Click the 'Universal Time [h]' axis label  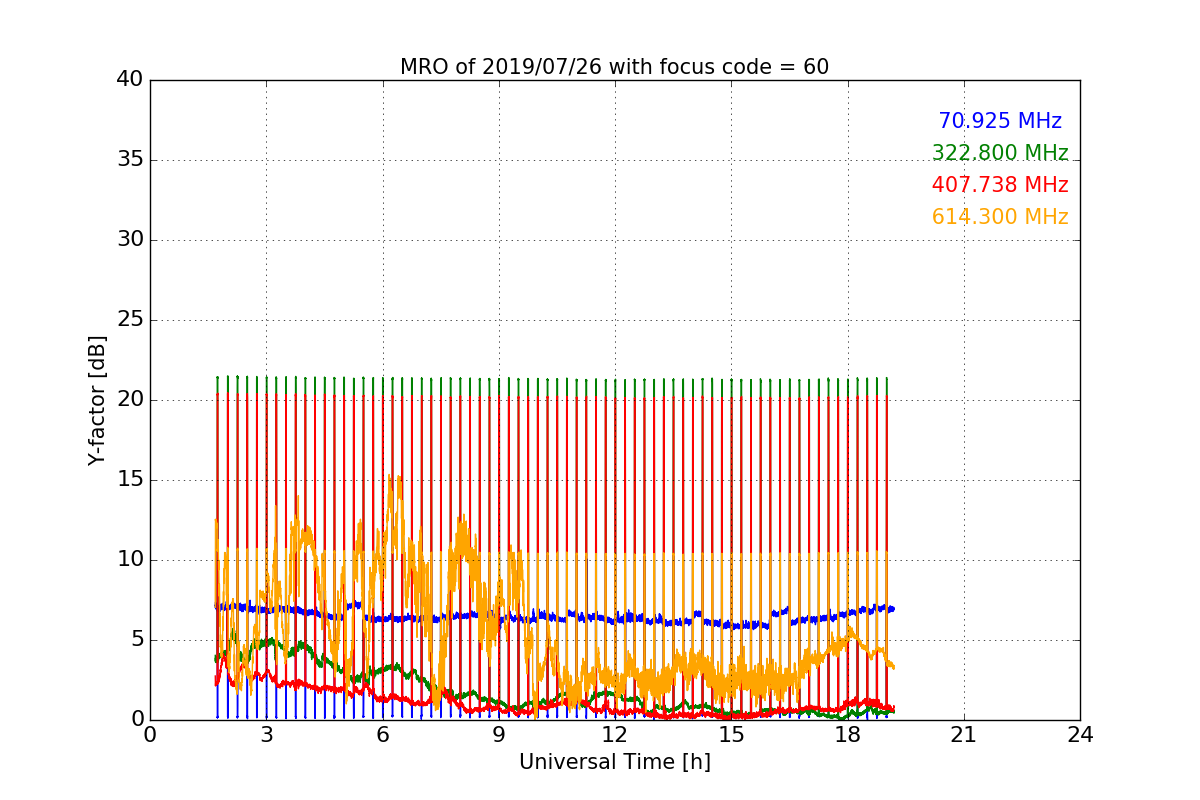[614, 762]
